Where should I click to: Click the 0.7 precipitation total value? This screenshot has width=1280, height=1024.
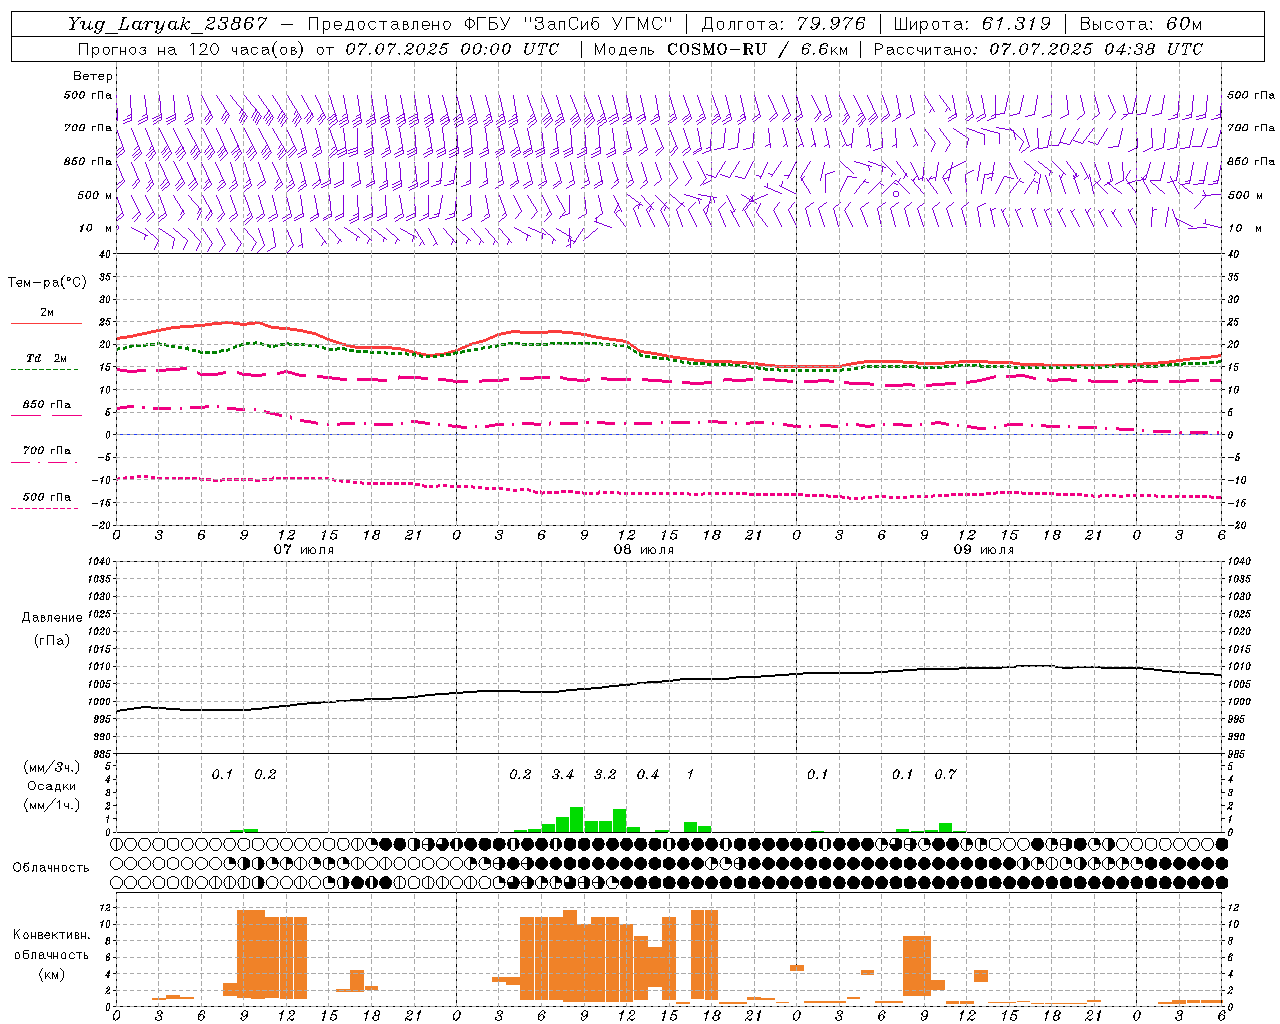click(x=945, y=774)
